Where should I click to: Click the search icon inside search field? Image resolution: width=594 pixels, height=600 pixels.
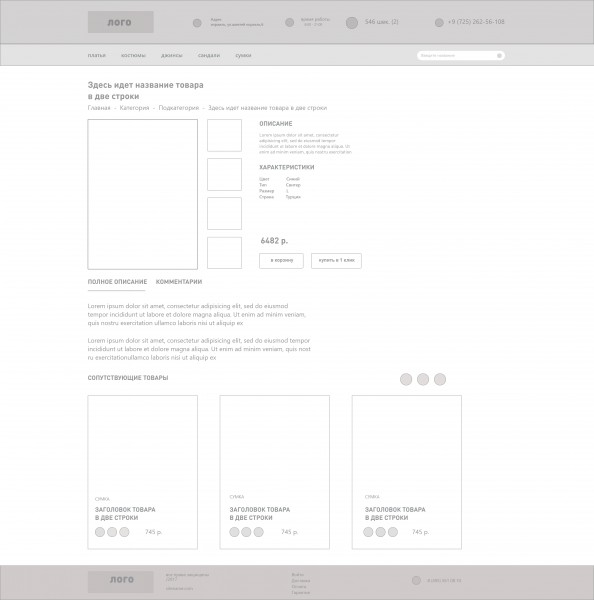click(x=499, y=55)
